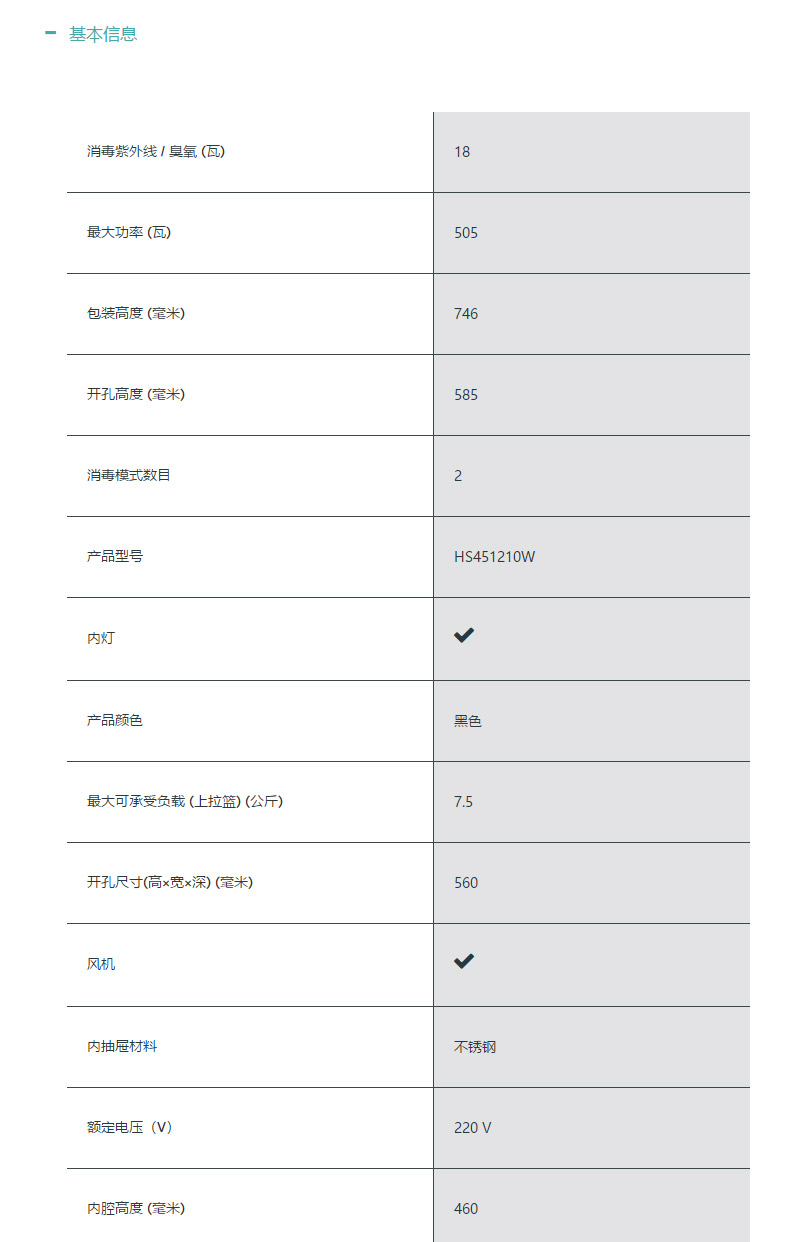Click the 产品颜色 value 黑色

[x=468, y=721]
